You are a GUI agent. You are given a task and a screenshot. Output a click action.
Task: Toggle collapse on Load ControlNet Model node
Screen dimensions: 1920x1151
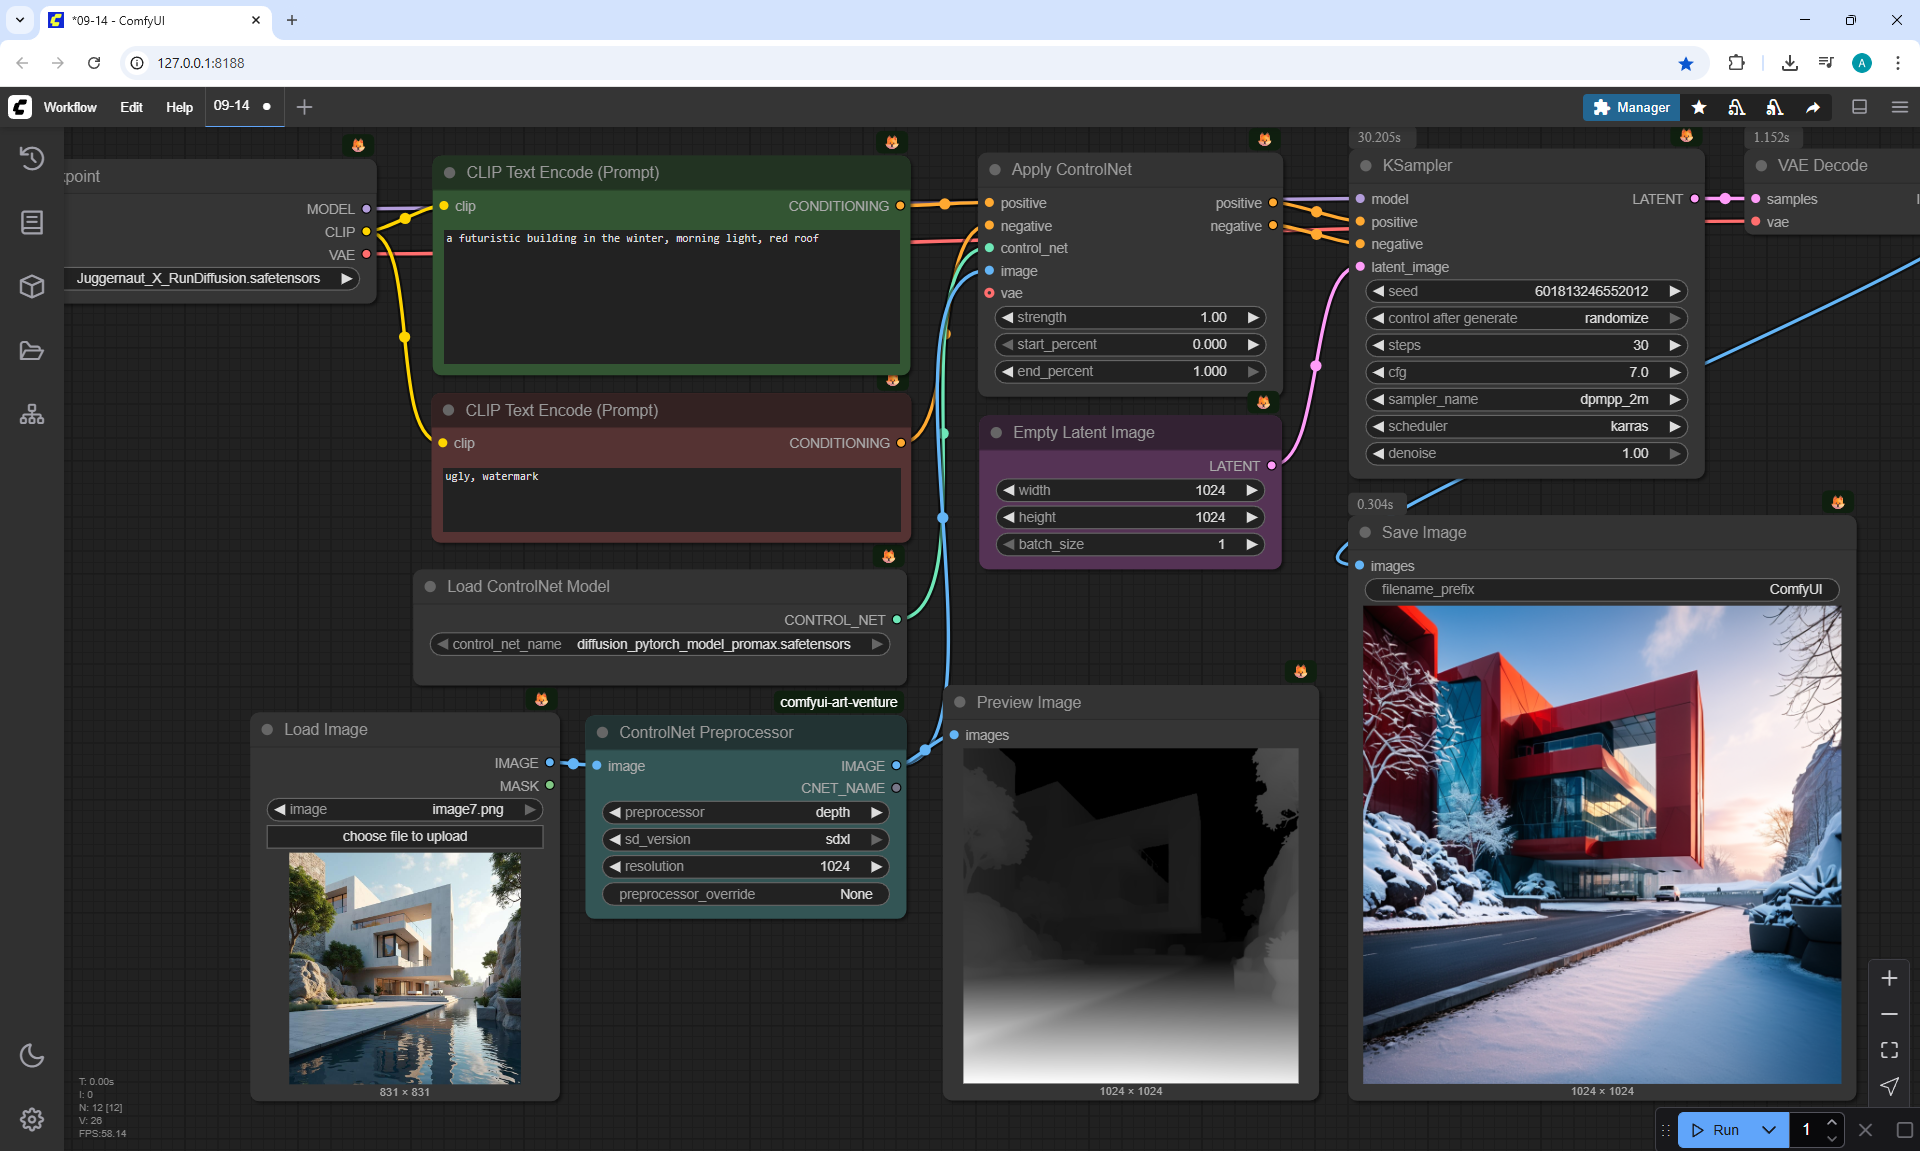430,587
